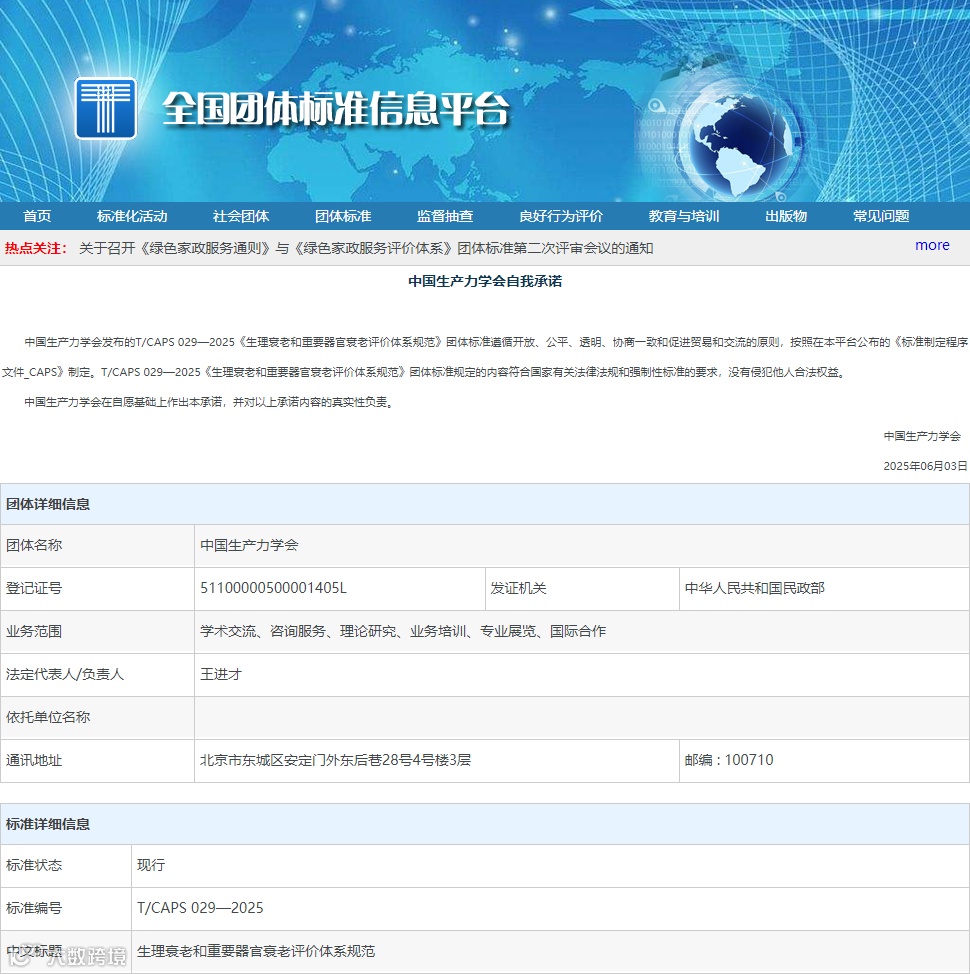The image size is (970, 974).
Task: Click the 全国团体标准信息平台 banner title
Action: (336, 109)
